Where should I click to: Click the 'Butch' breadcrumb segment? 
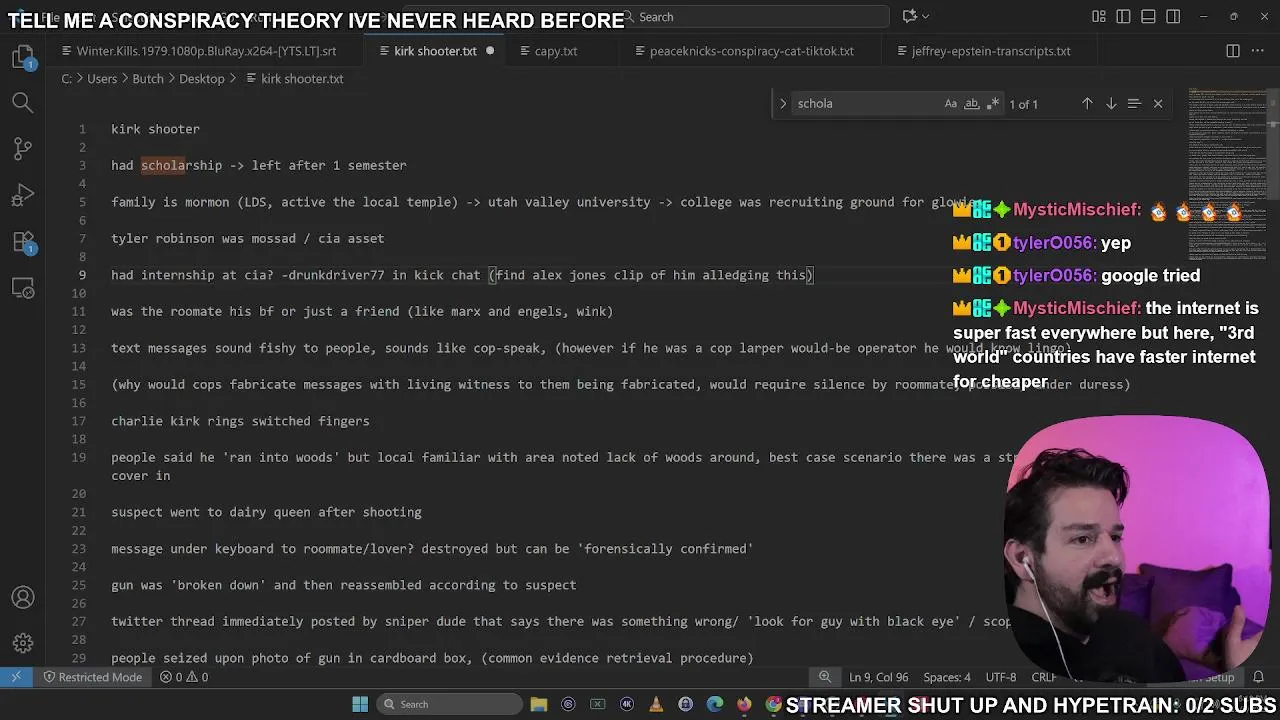click(148, 79)
